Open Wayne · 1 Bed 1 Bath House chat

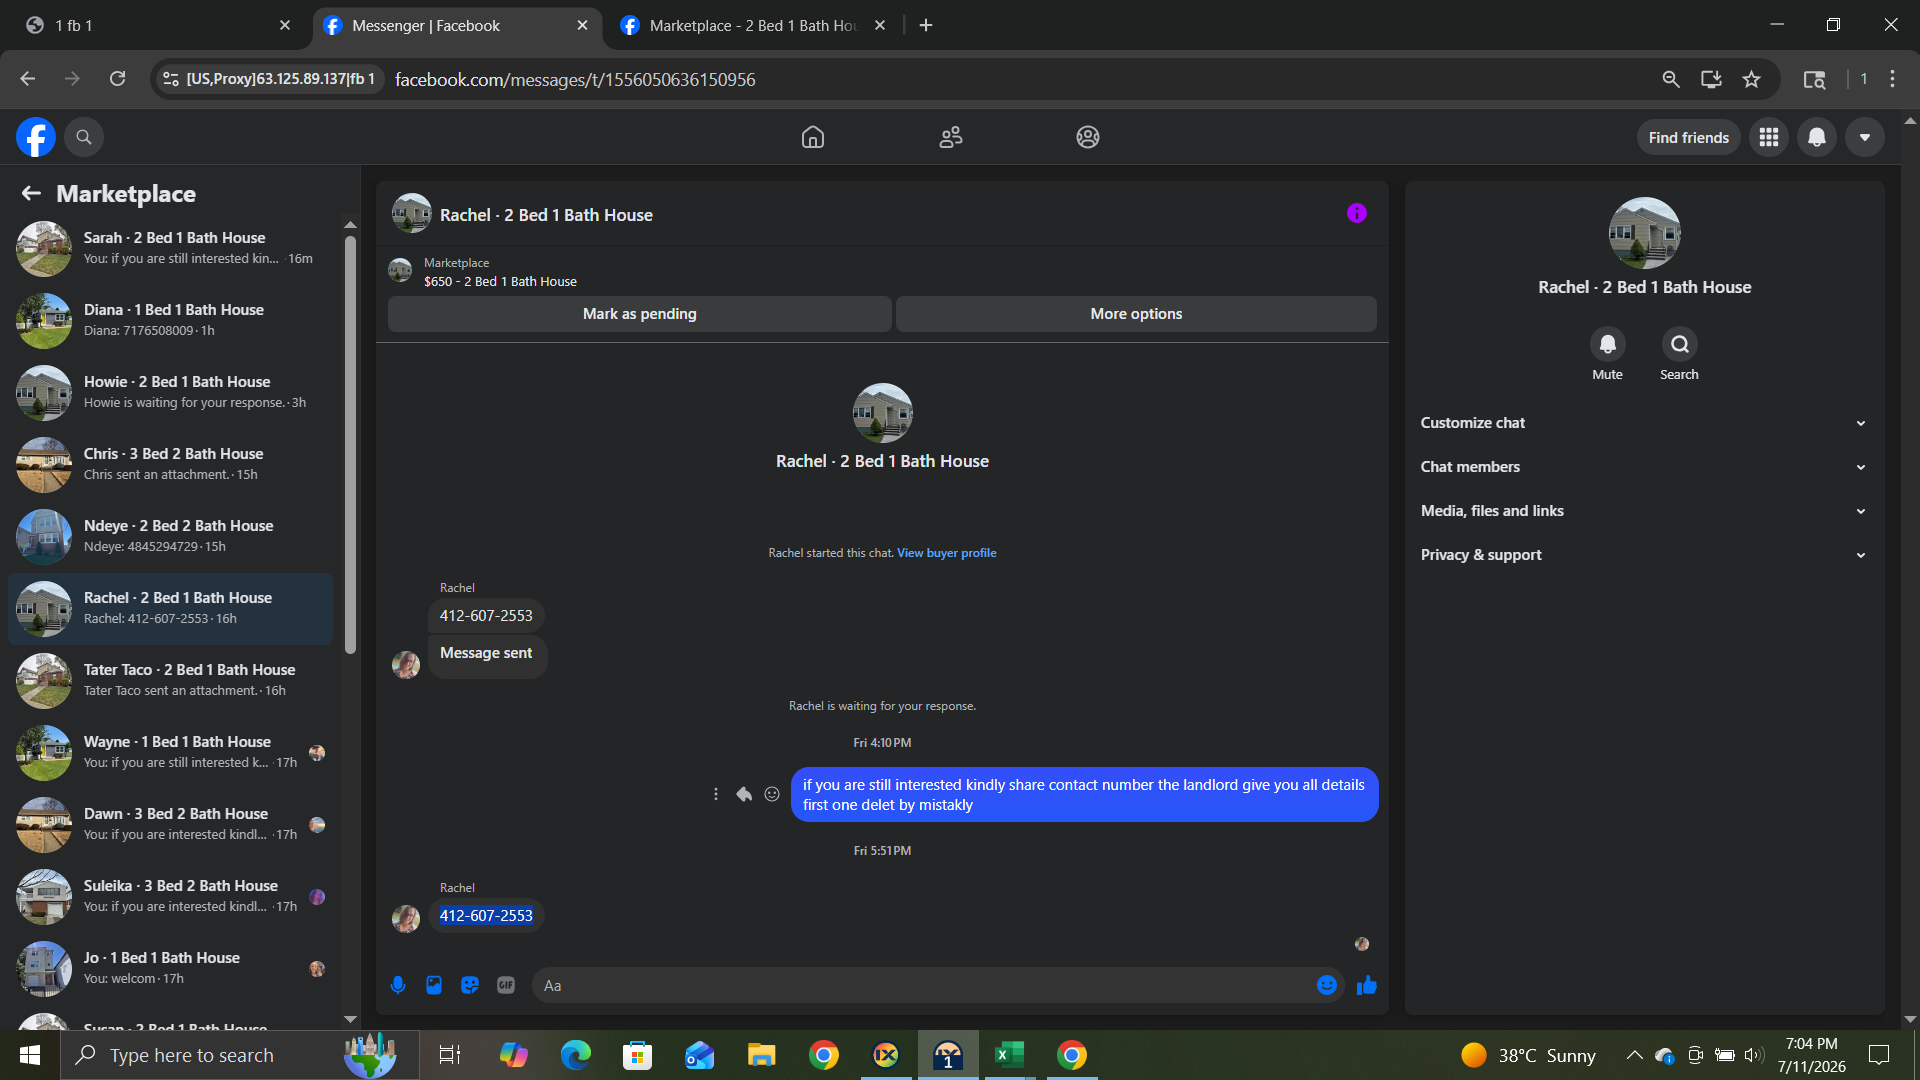tap(170, 752)
